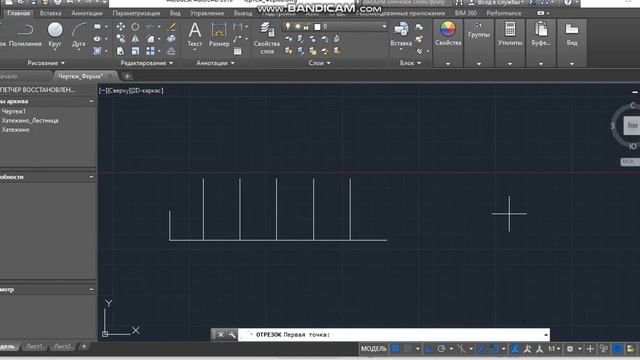Click the Leader annotation icon
The width and height of the screenshot is (640, 360).
point(237,39)
